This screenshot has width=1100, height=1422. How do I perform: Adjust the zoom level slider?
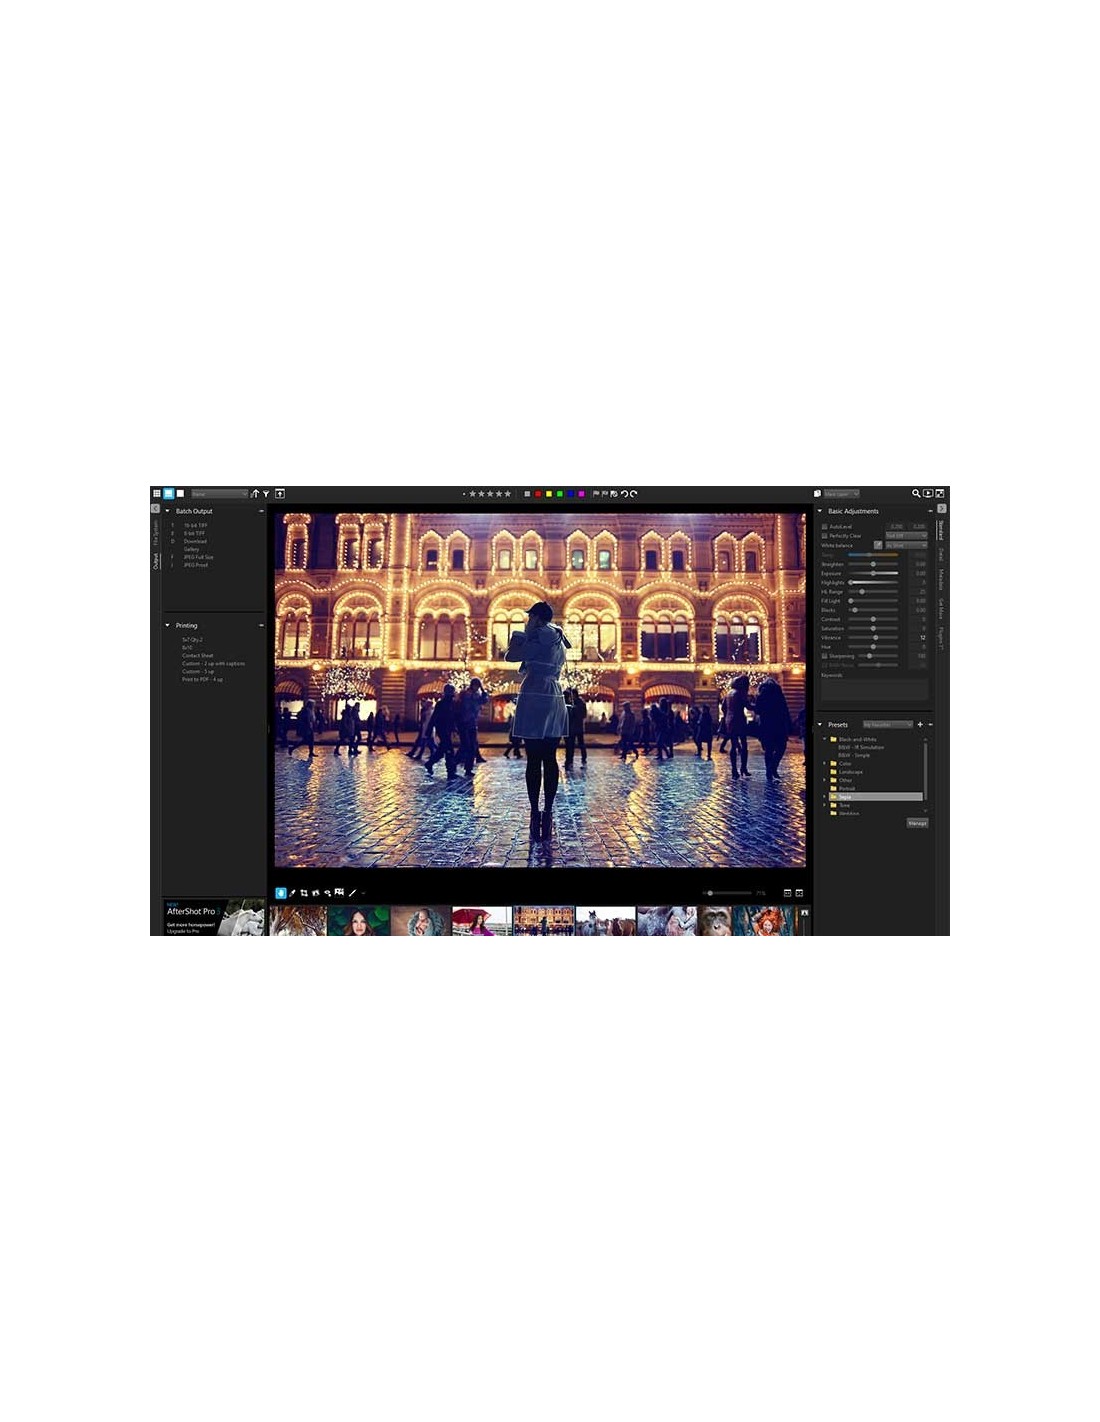(x=727, y=893)
